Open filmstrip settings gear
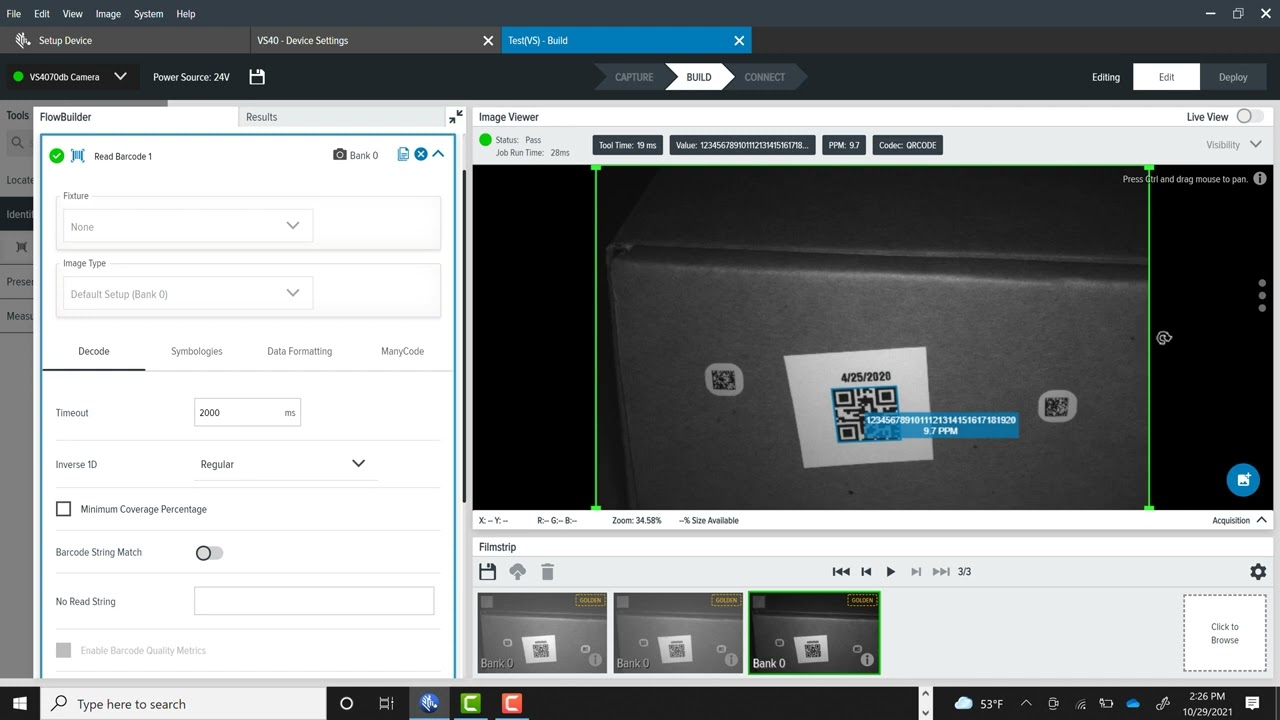Image resolution: width=1280 pixels, height=720 pixels. pyautogui.click(x=1258, y=572)
